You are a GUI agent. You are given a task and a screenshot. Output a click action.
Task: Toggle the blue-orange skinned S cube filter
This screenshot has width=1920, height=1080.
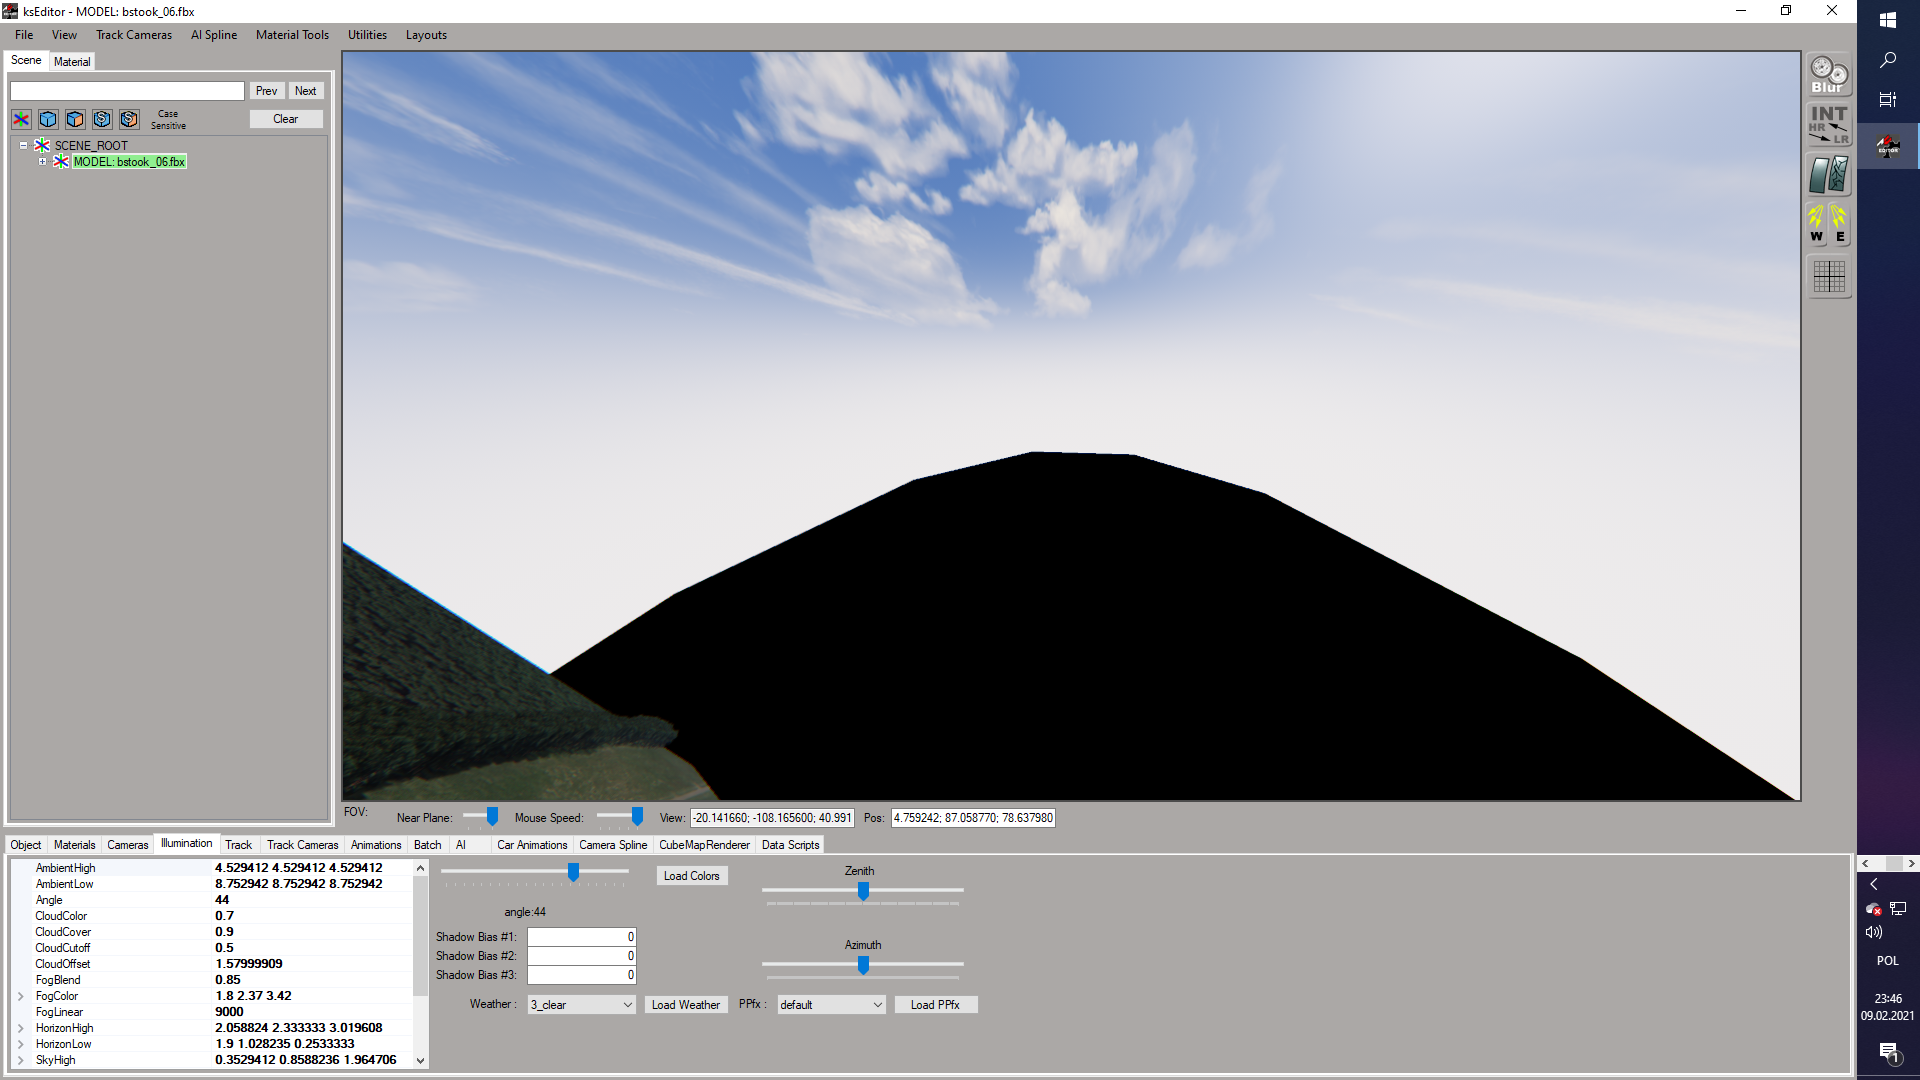click(129, 119)
